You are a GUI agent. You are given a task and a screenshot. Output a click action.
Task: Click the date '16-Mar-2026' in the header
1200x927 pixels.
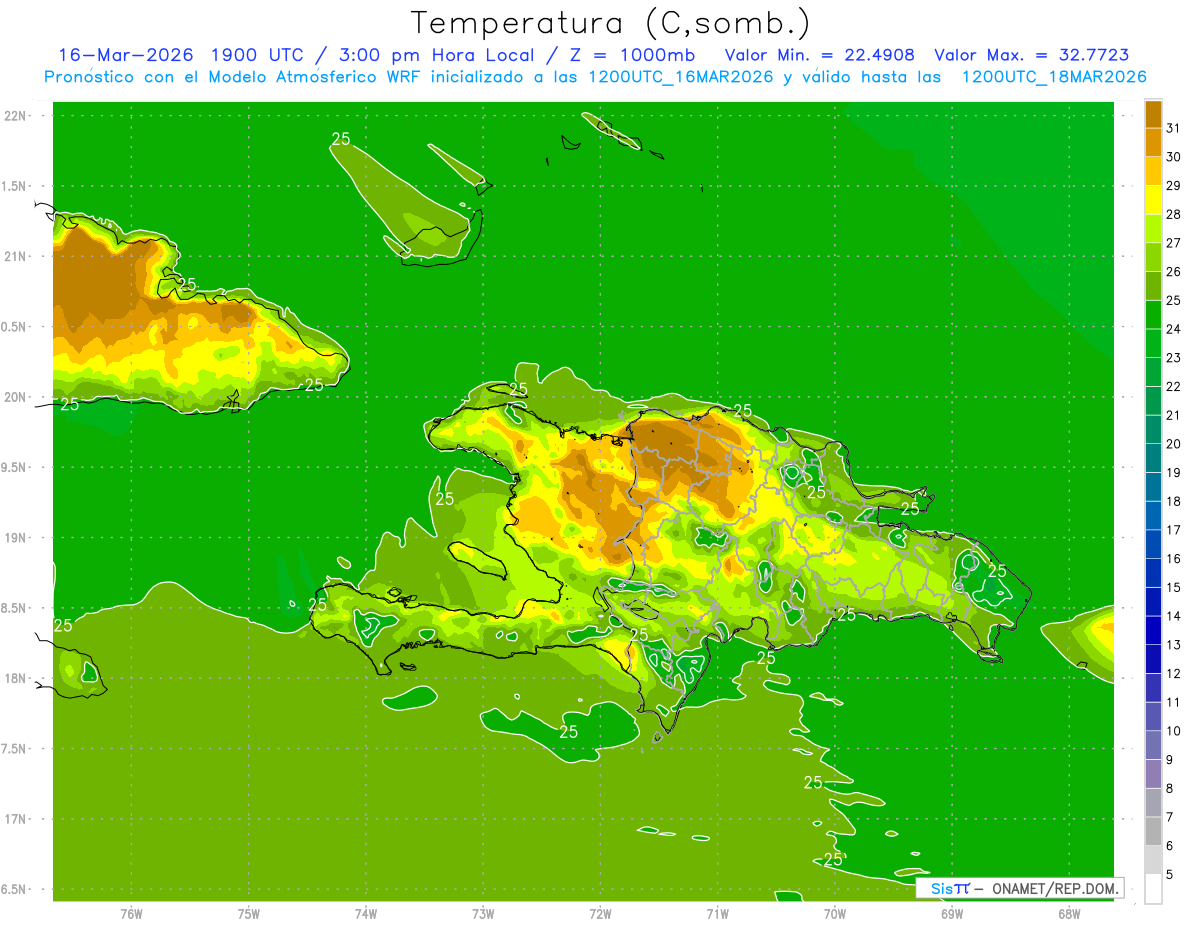(126, 55)
